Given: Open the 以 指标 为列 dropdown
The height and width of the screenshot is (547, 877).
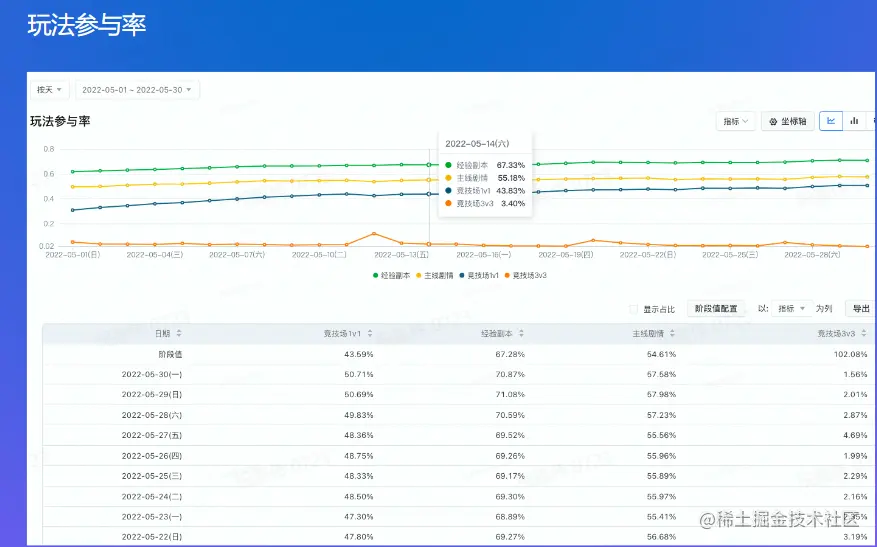Looking at the screenshot, I should click(x=791, y=309).
